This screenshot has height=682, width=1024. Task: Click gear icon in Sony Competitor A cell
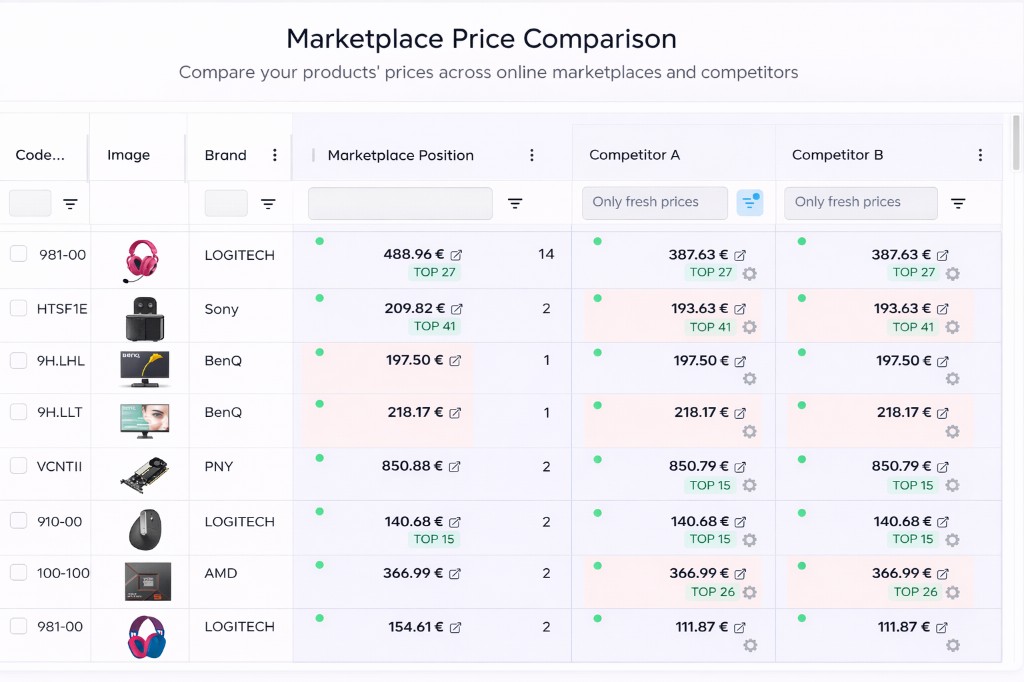coord(749,327)
